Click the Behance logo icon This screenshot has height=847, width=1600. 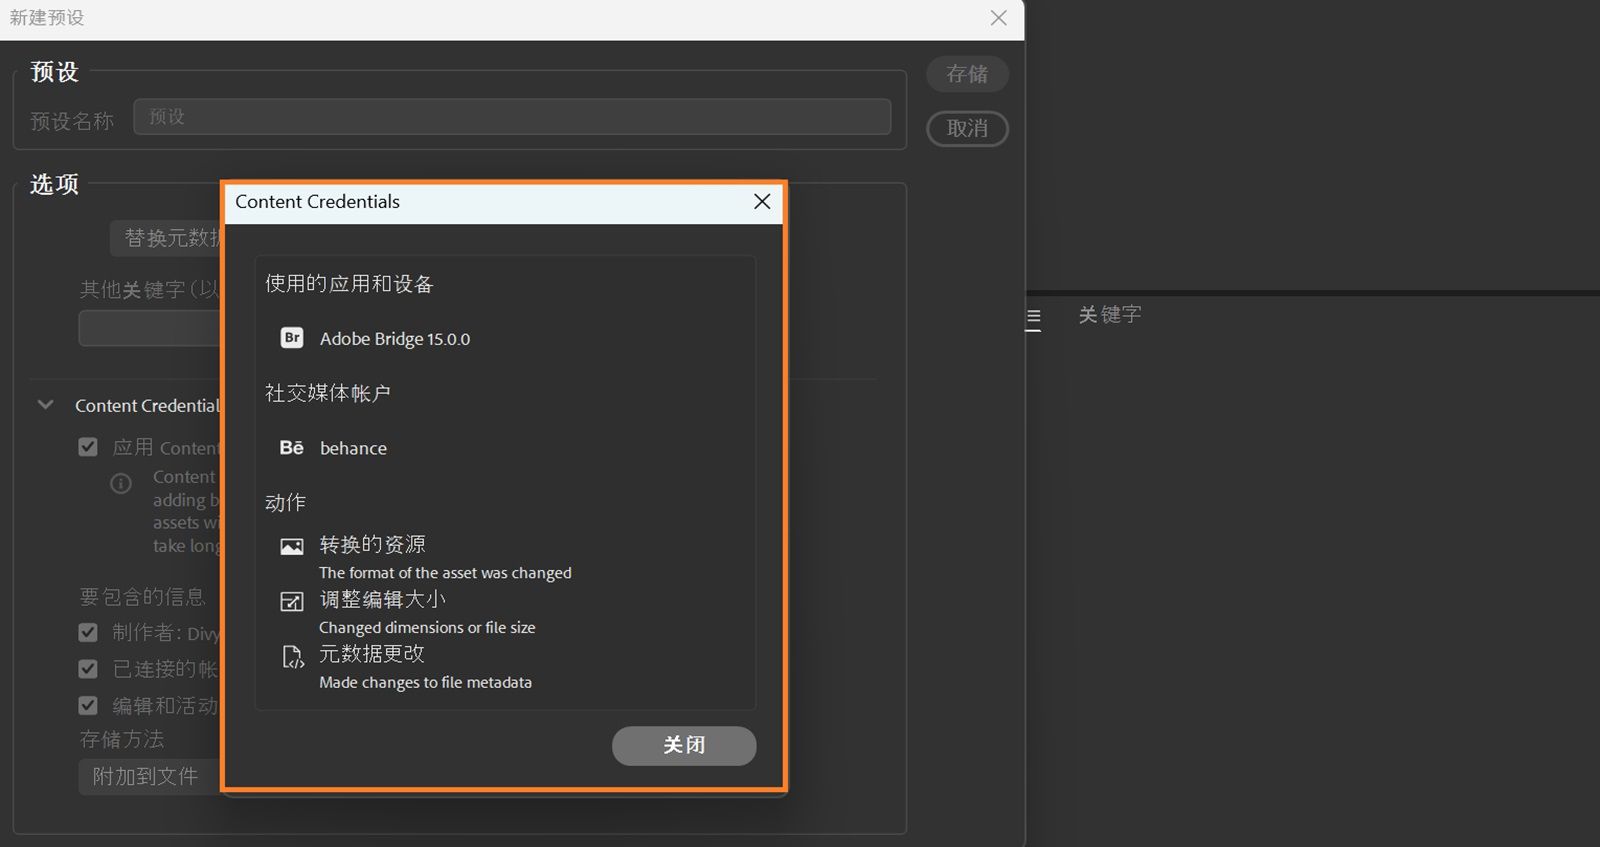(x=291, y=448)
